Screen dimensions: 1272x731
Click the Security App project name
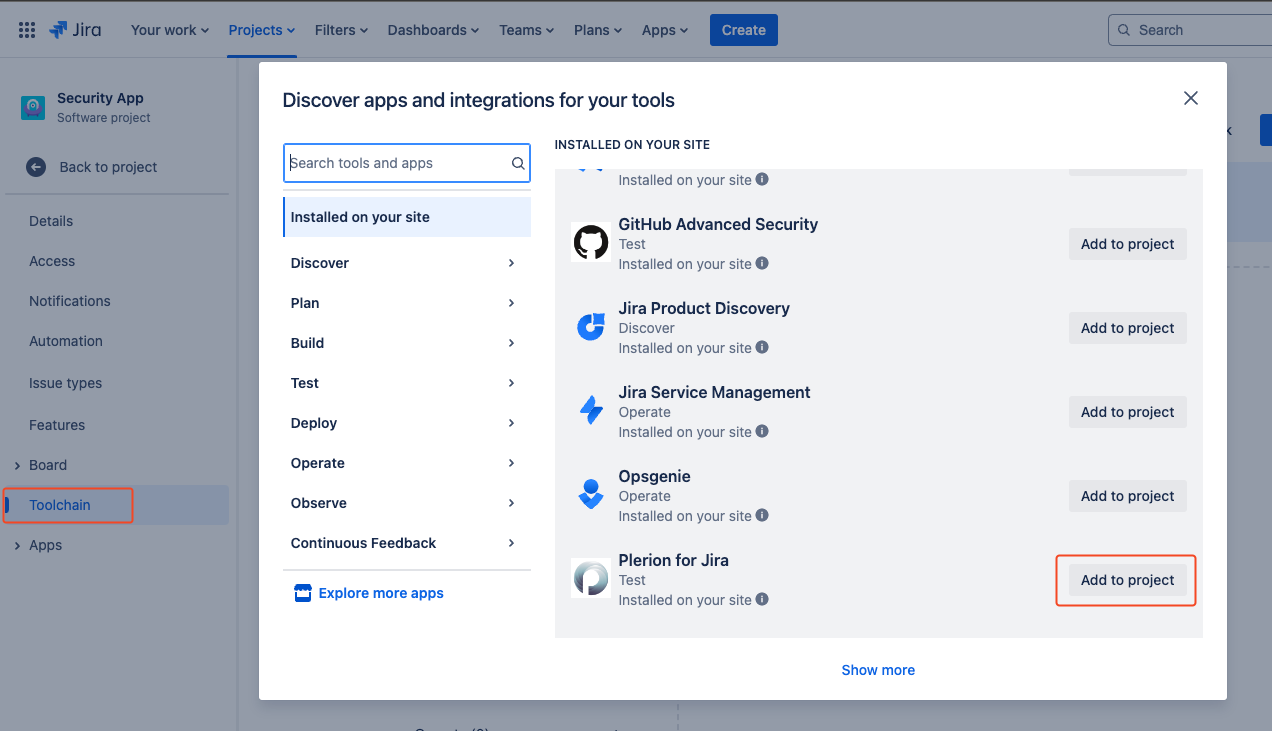pos(100,98)
